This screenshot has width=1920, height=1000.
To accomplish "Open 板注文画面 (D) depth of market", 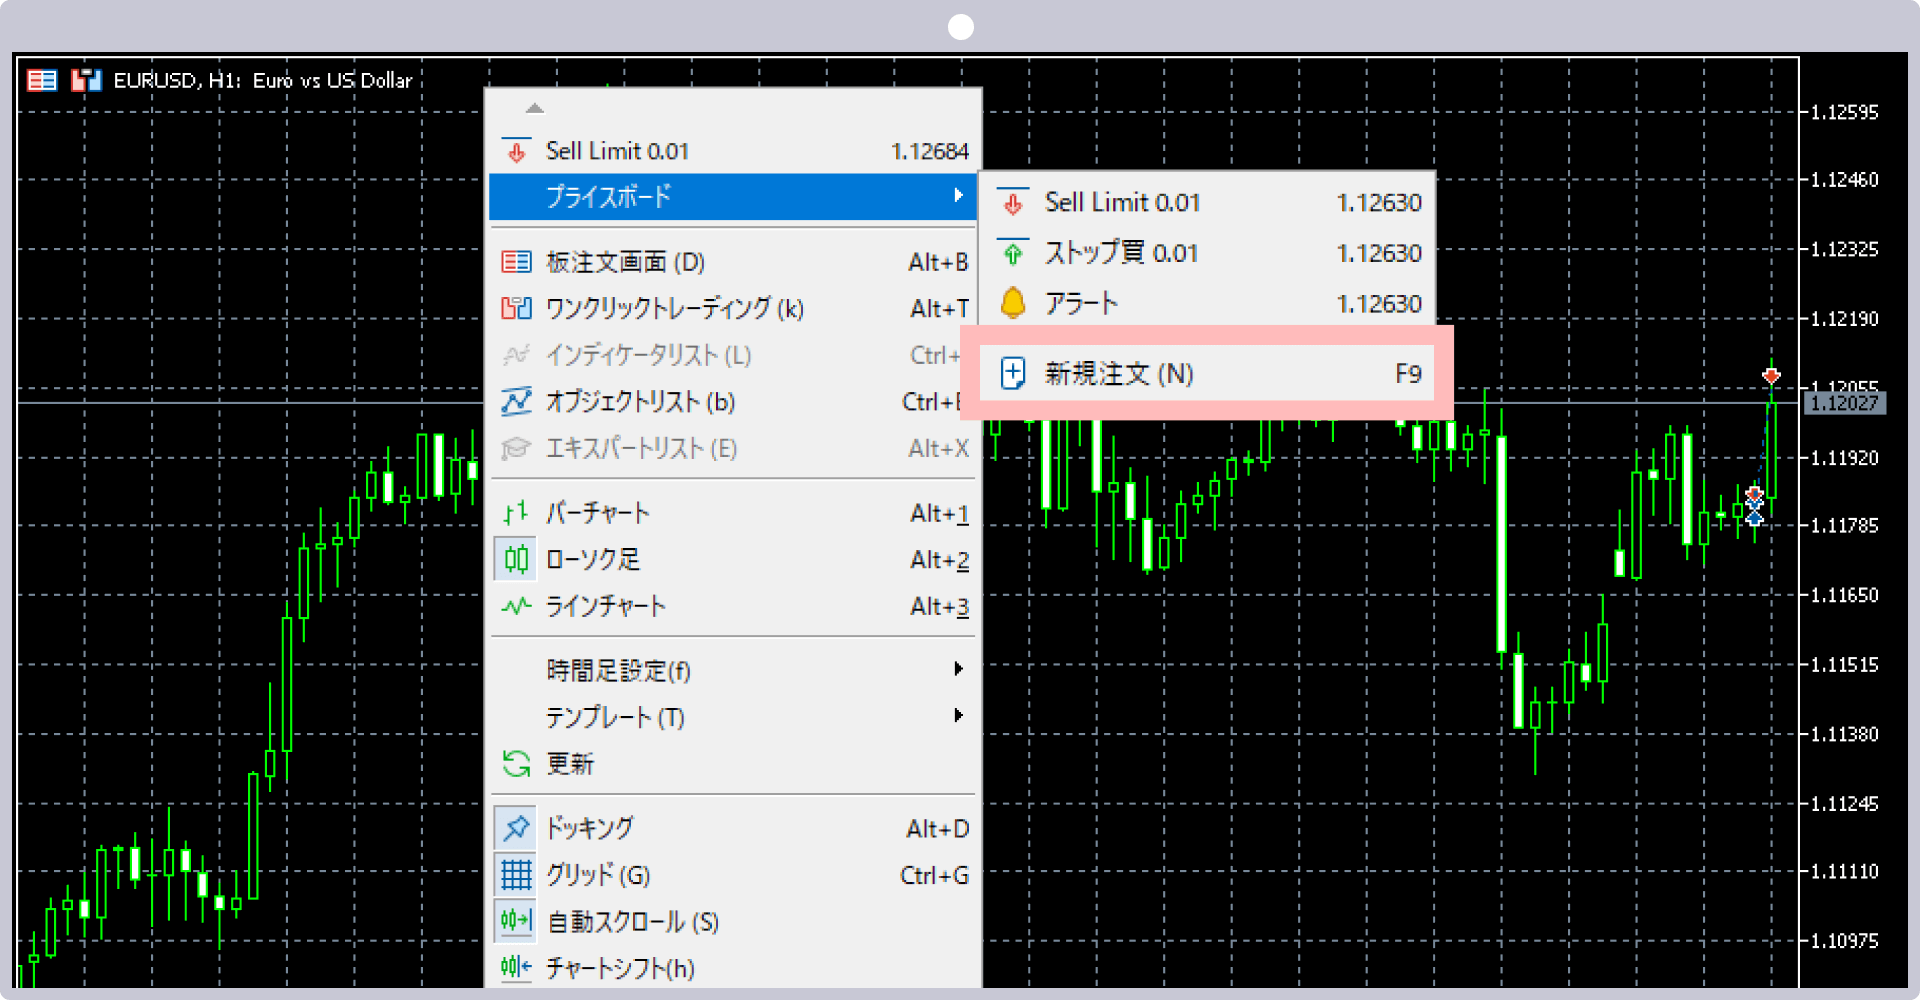I will coord(733,262).
